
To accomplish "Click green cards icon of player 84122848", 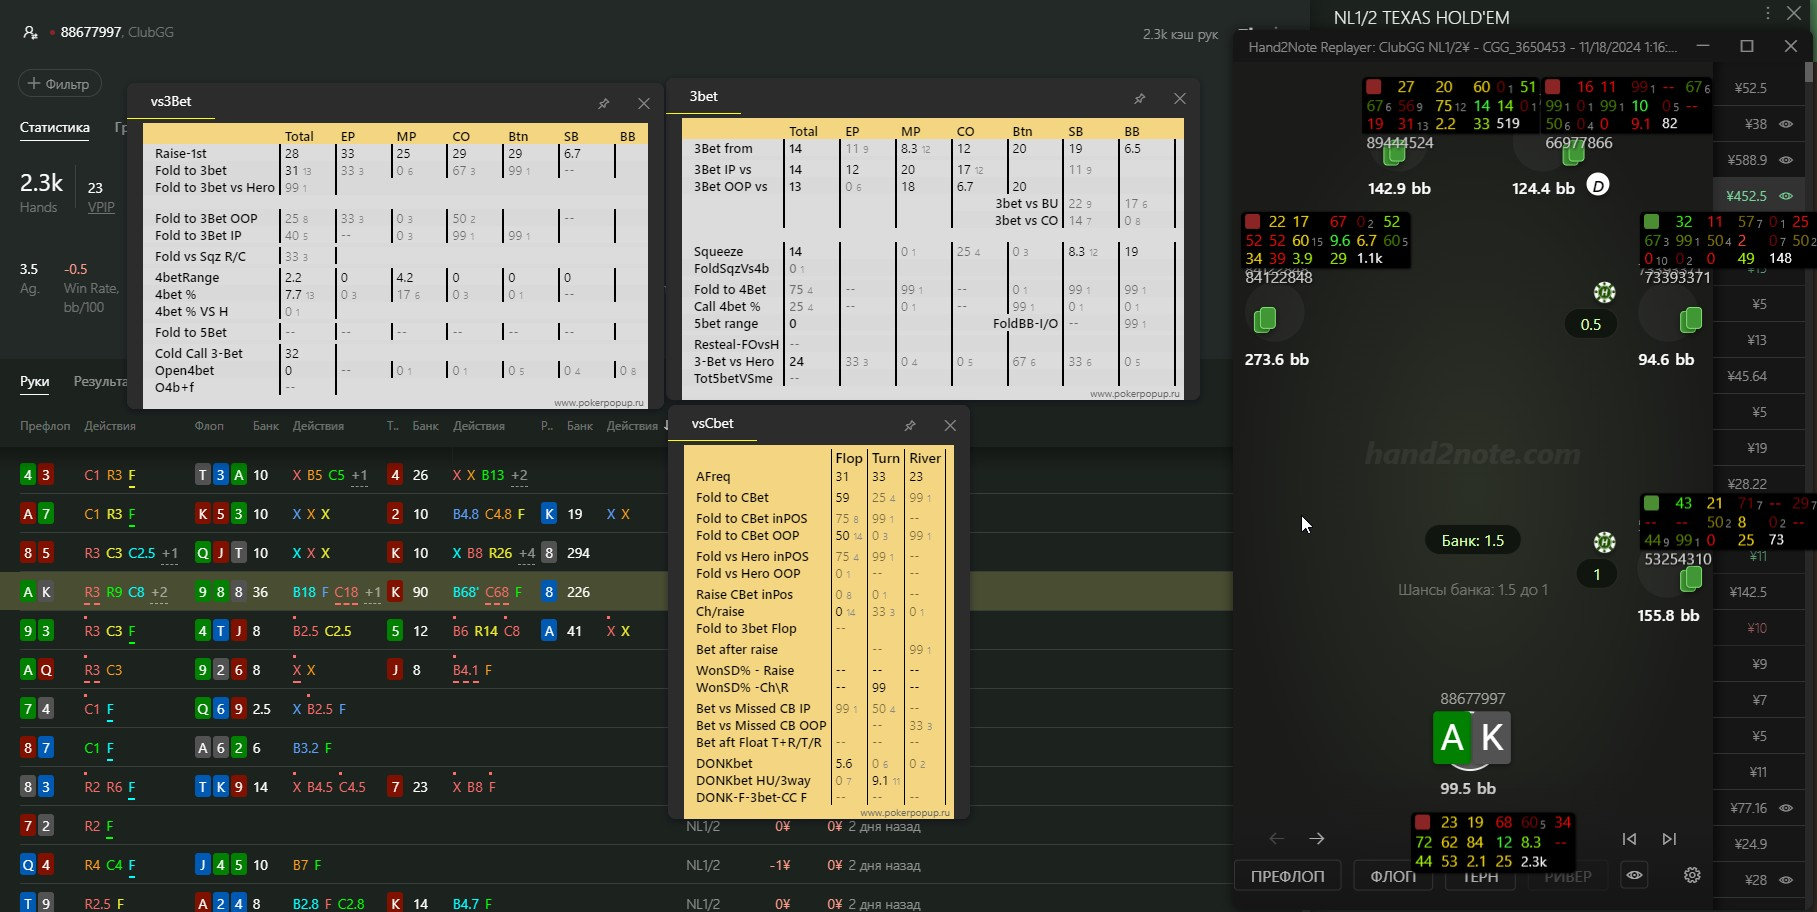I will tap(1264, 319).
